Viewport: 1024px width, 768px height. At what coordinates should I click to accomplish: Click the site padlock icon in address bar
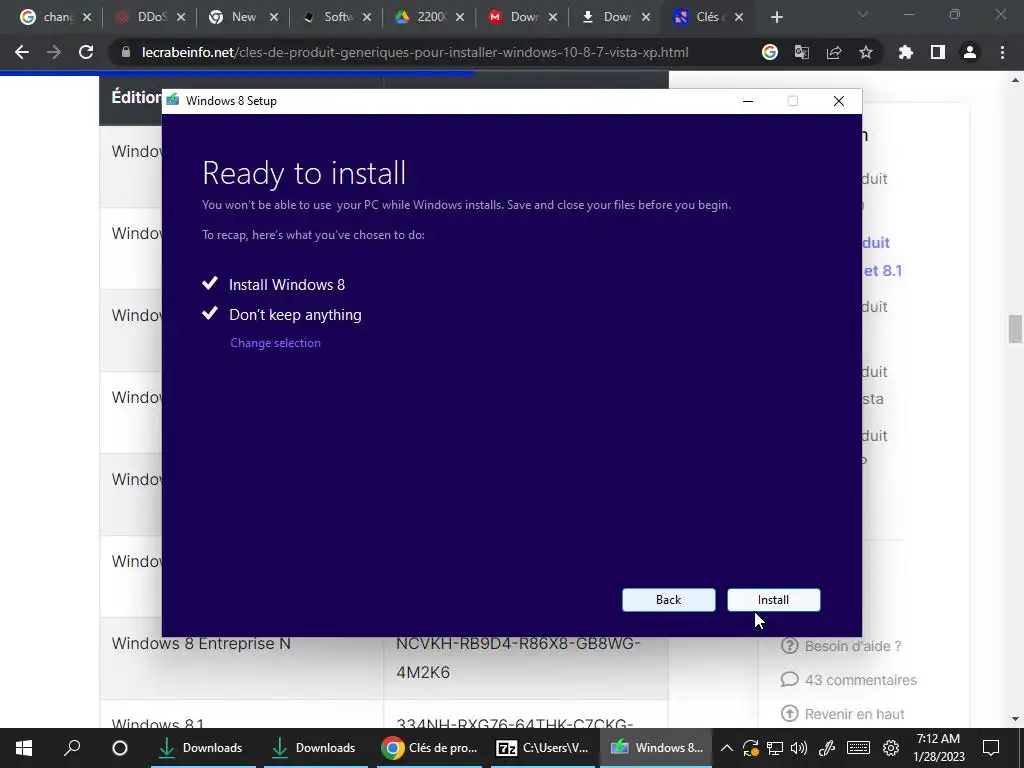[126, 52]
